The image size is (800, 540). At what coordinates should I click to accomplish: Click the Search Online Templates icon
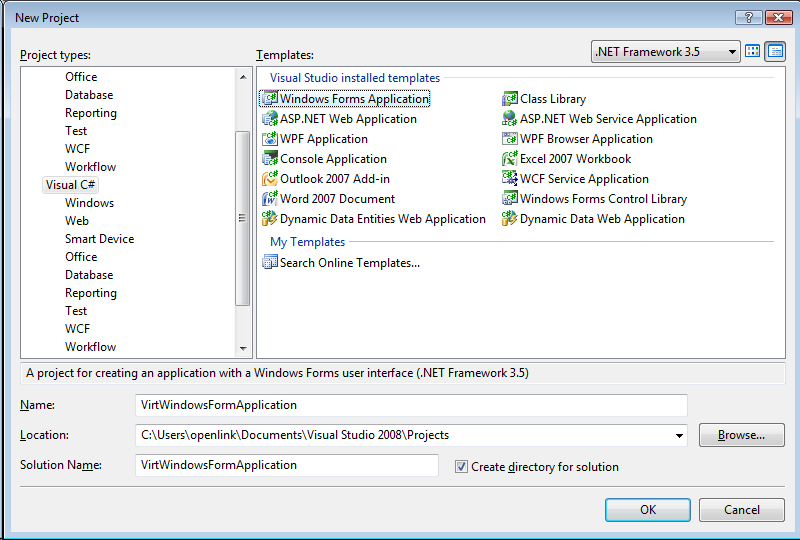pyautogui.click(x=269, y=263)
